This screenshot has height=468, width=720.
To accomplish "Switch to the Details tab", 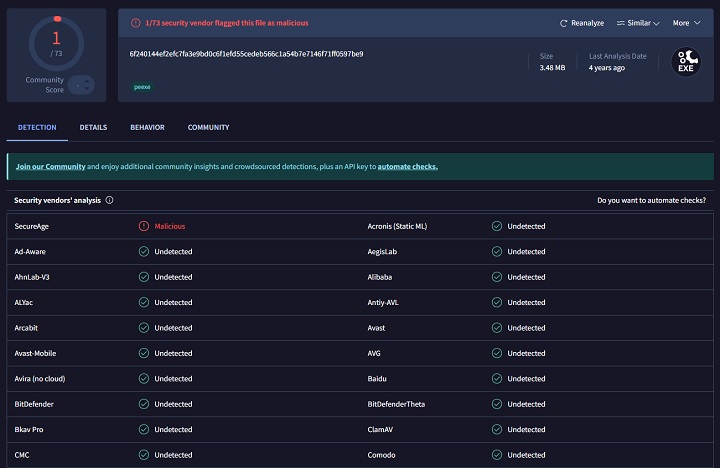I will click(93, 128).
